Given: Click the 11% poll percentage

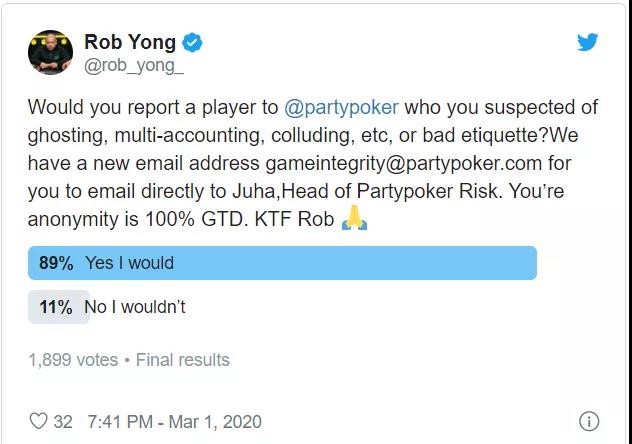Looking at the screenshot, I should coord(56,307).
